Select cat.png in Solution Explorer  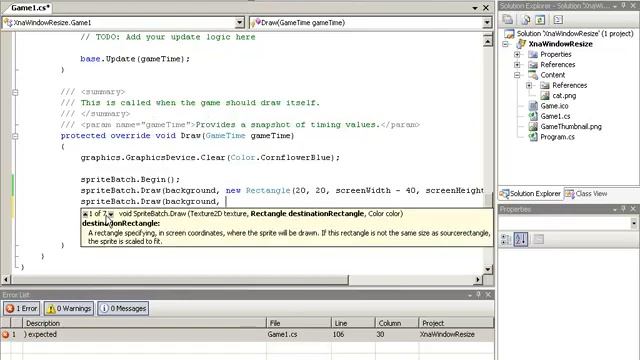(x=564, y=96)
